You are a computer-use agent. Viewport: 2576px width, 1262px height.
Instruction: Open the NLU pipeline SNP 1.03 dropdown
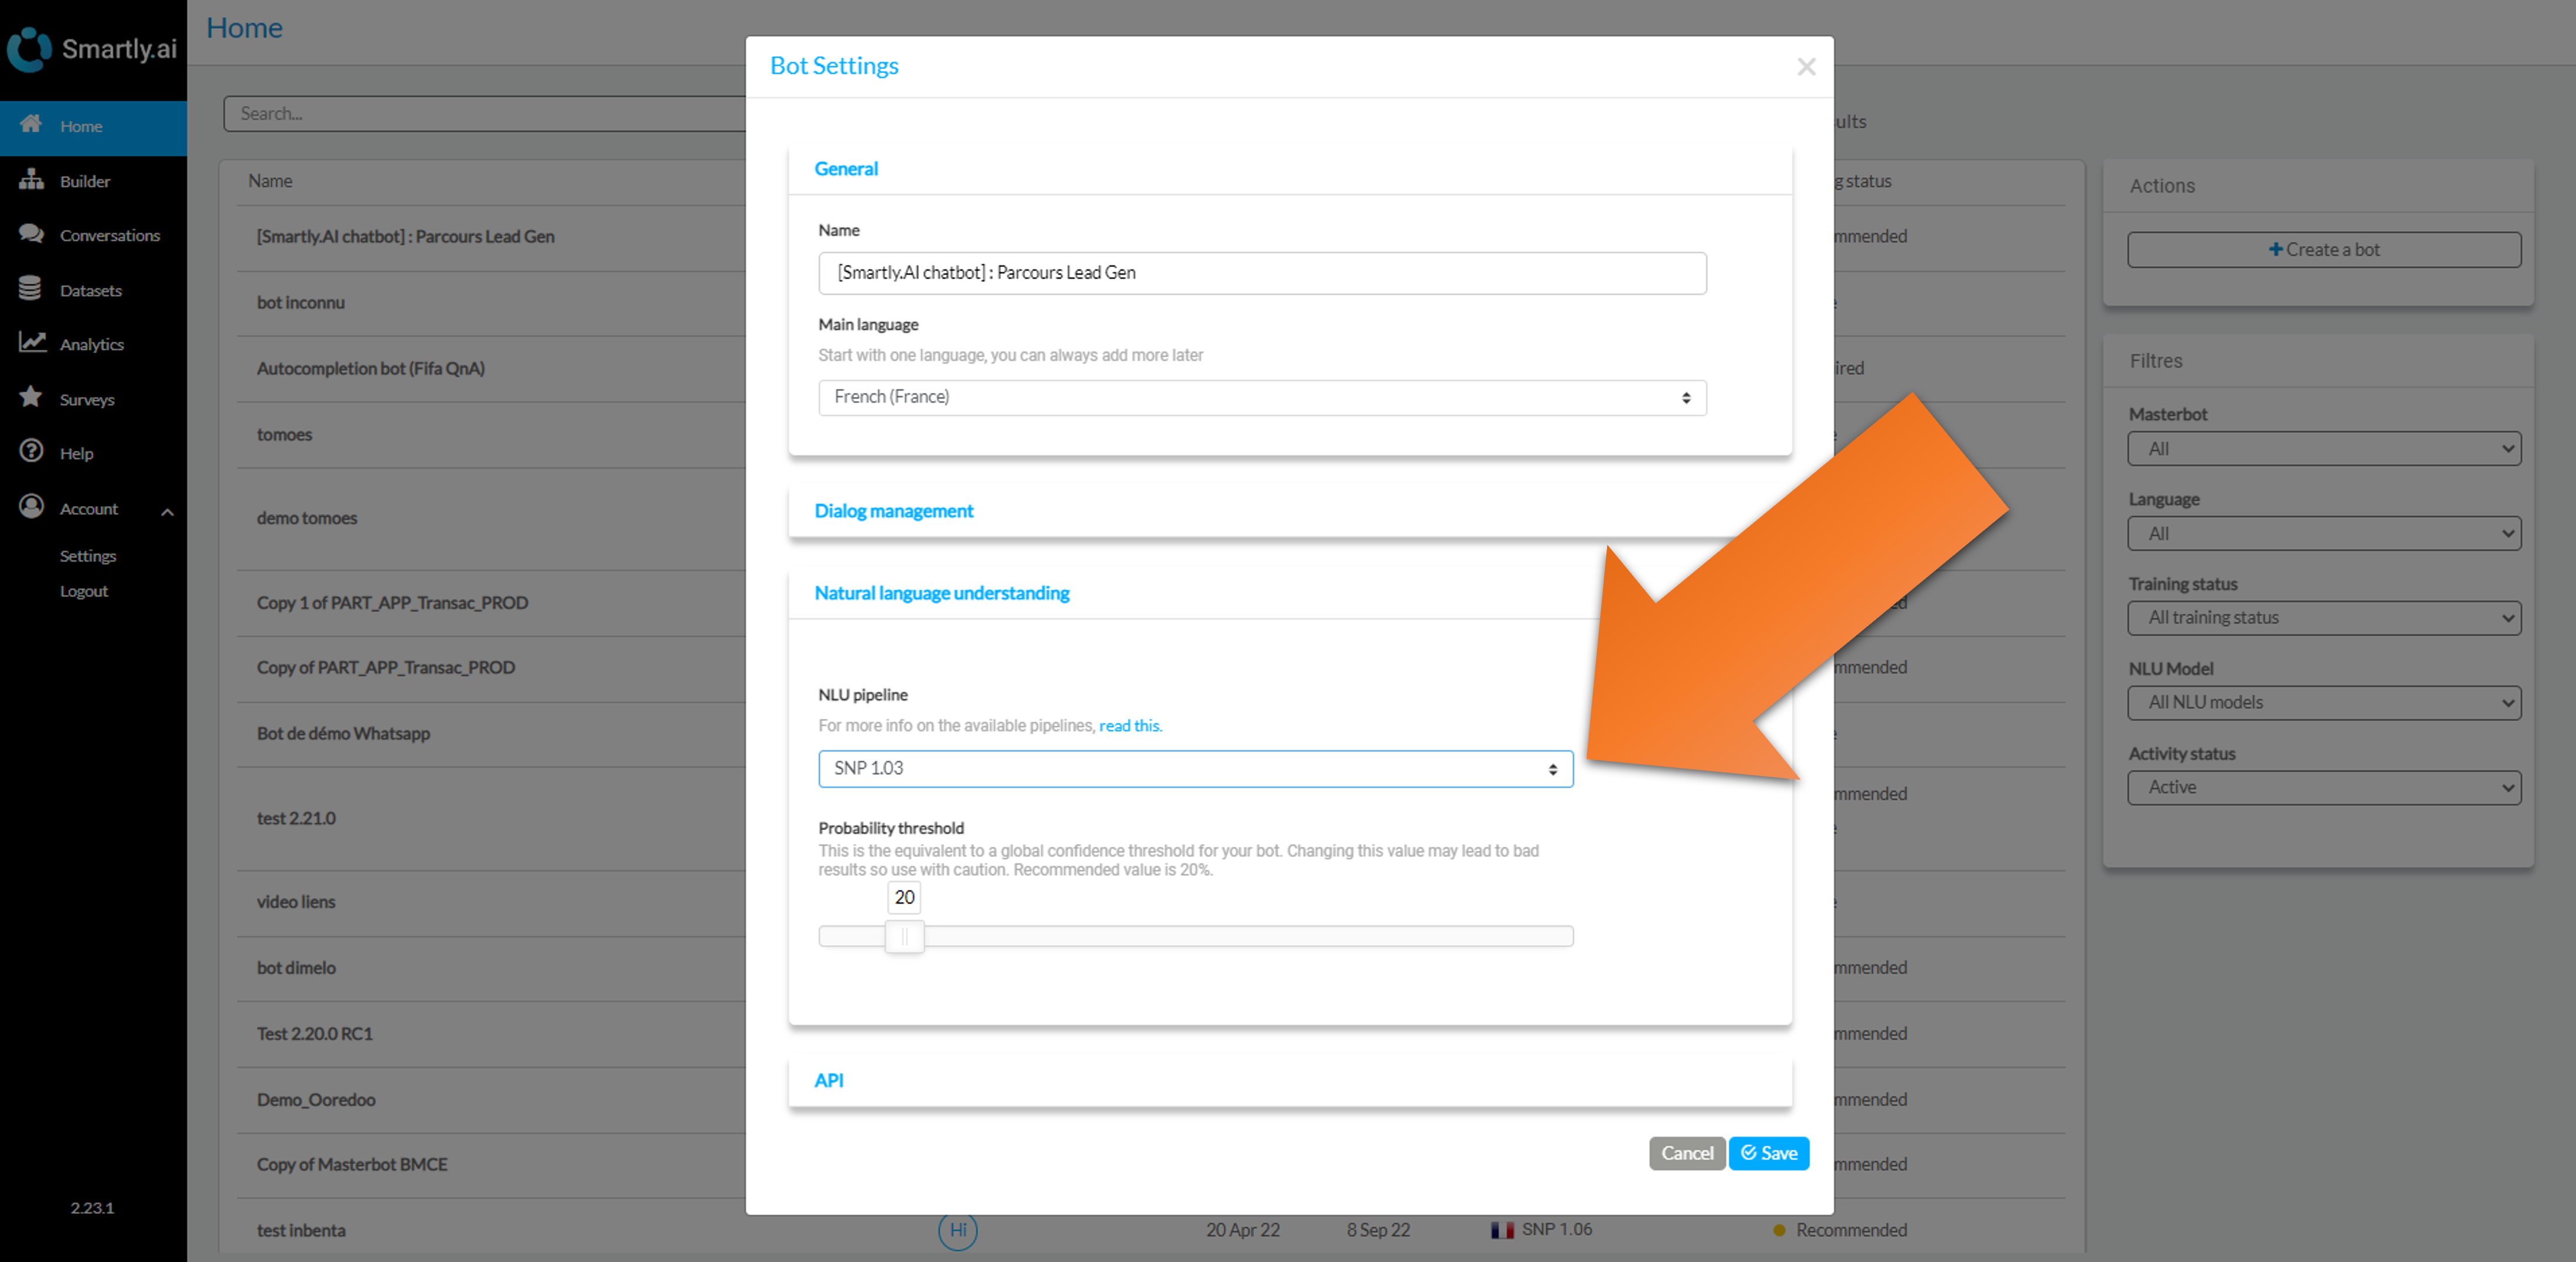tap(1195, 768)
